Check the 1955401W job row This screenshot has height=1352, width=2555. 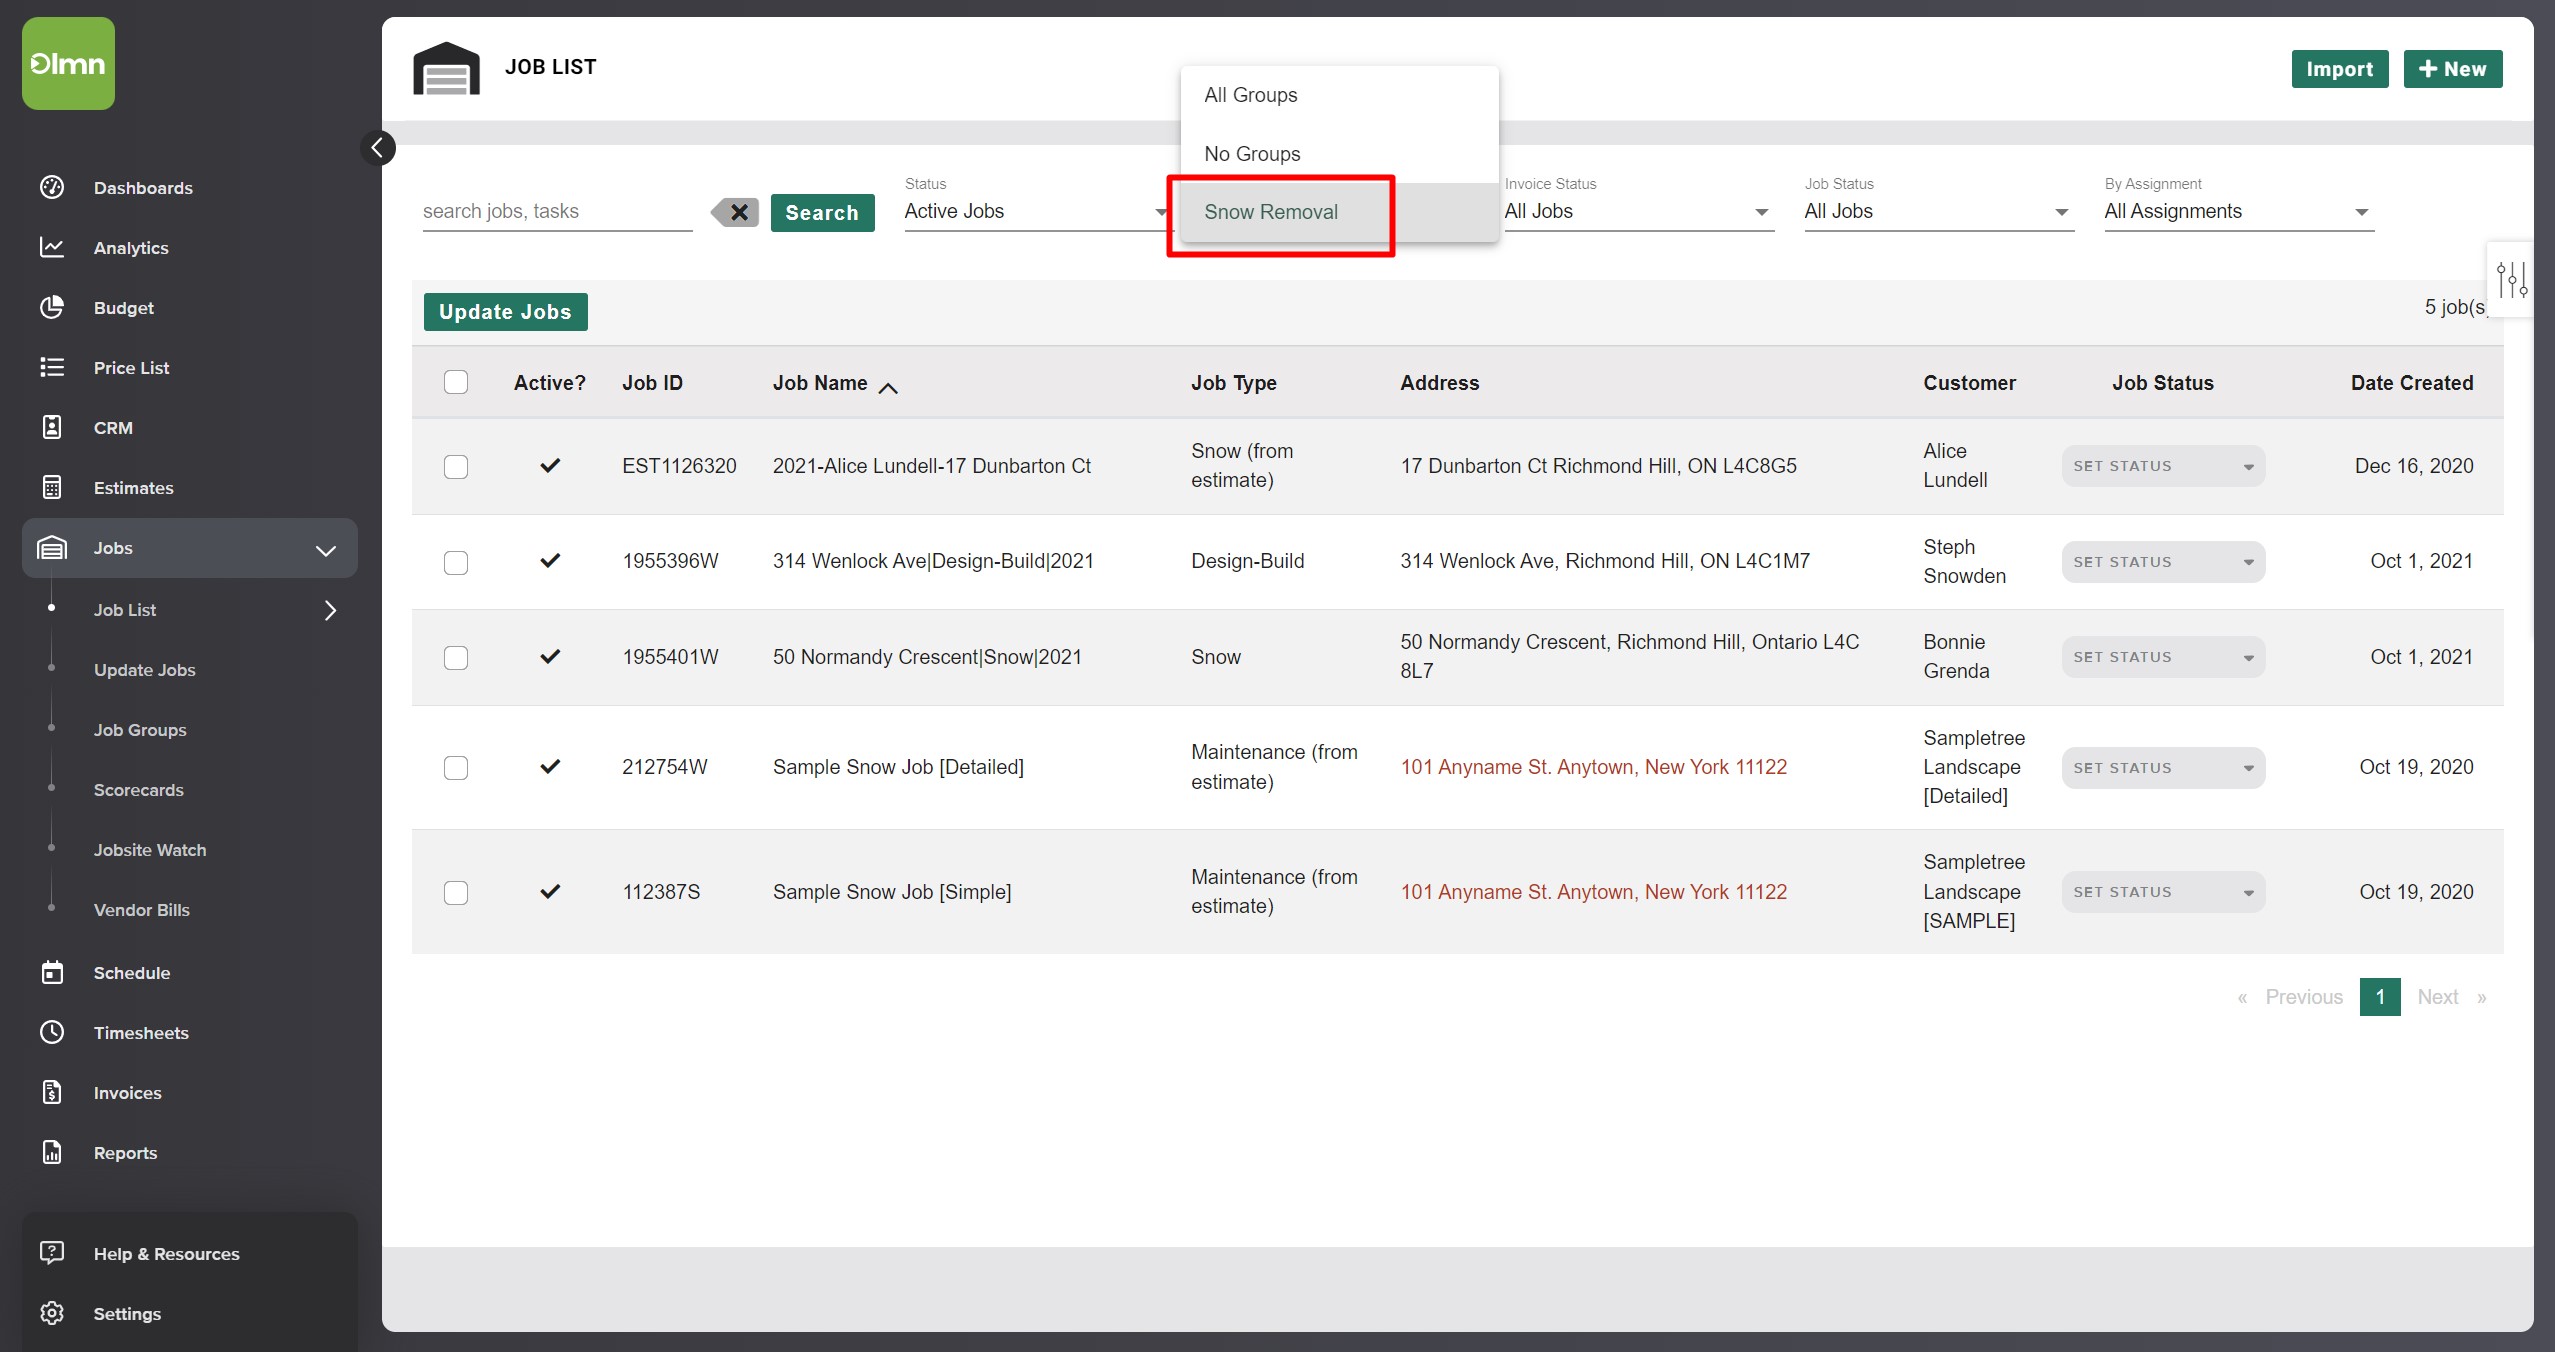[456, 658]
